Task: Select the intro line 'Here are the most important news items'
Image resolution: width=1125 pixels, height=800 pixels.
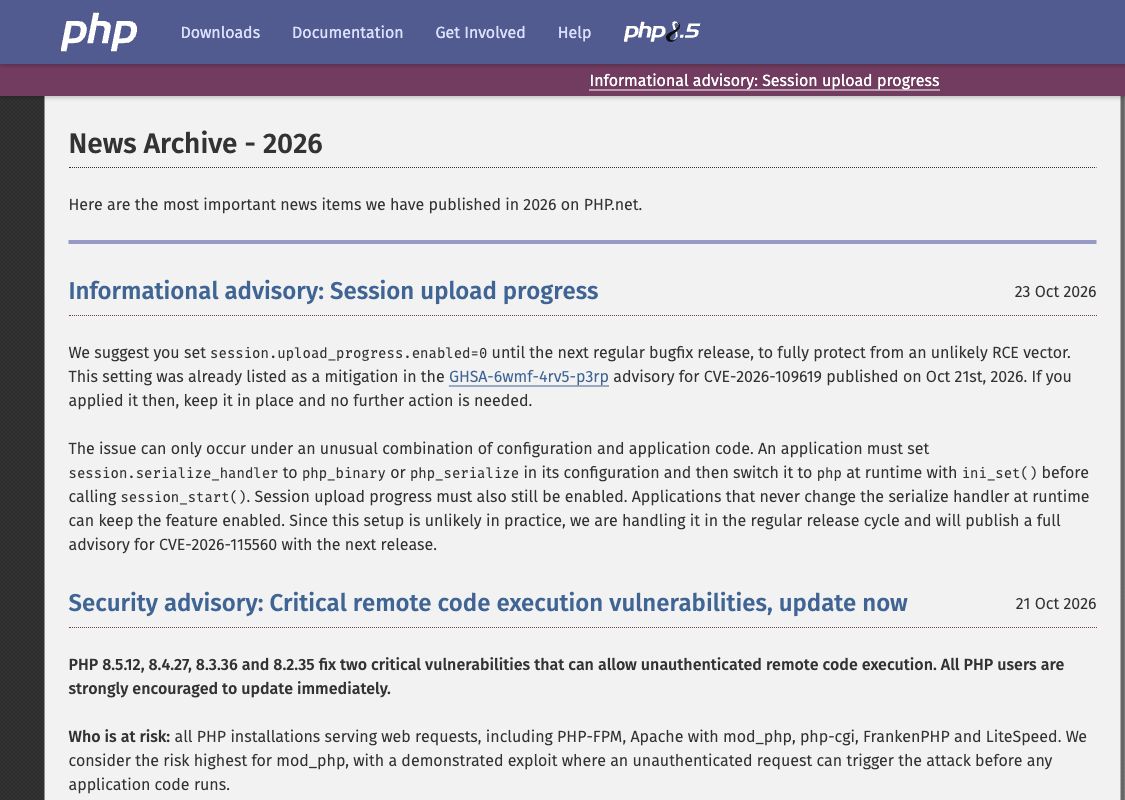Action: point(215,204)
